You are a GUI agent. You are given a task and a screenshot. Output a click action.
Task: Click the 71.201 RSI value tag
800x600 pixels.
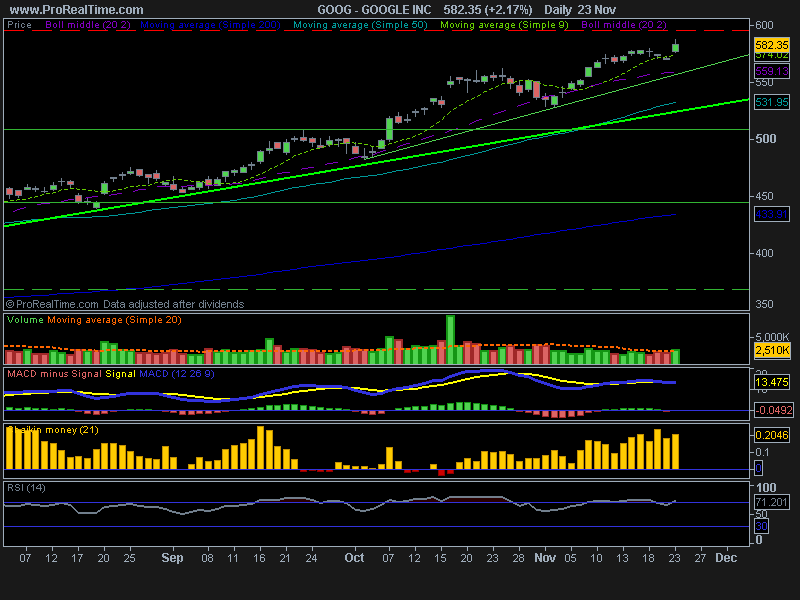[771, 502]
